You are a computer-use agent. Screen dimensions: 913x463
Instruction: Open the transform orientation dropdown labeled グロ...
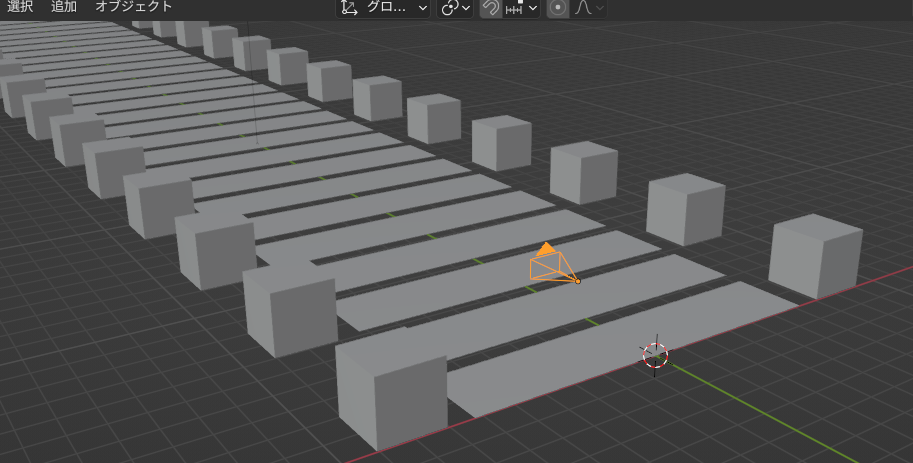385,8
